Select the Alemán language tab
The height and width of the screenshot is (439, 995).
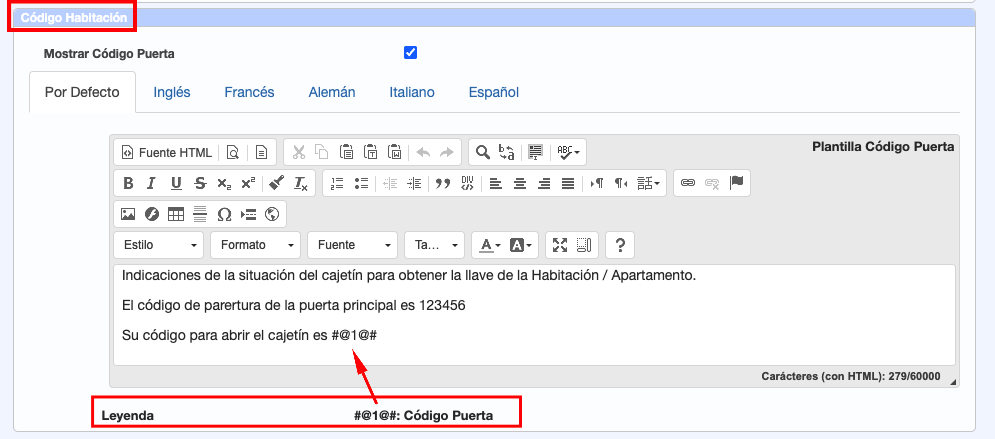(332, 92)
